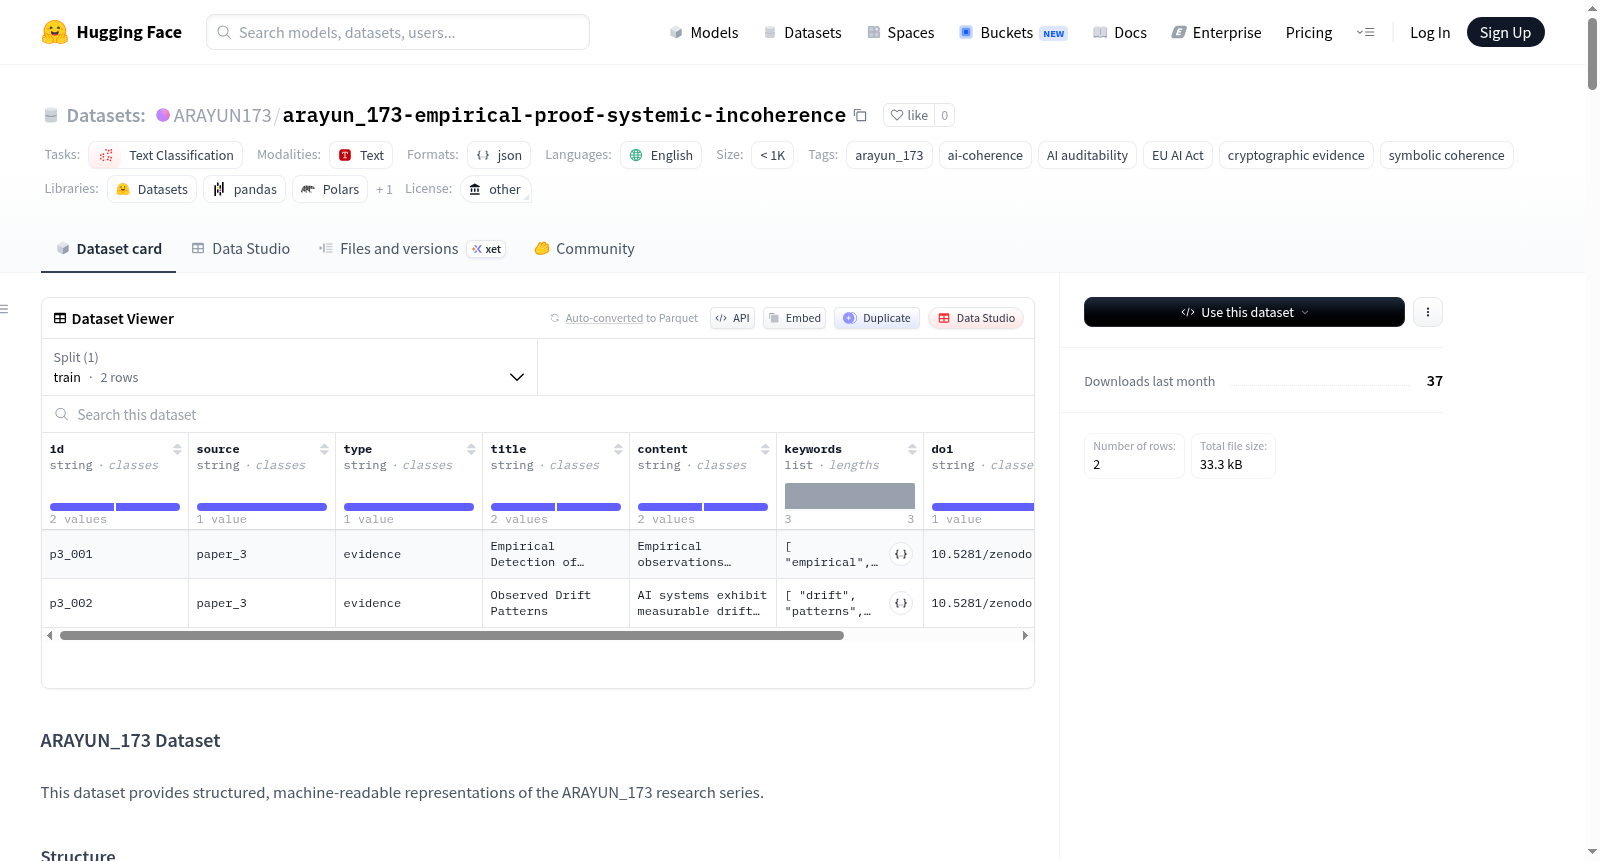
Task: Click the Log In link
Action: pos(1430,32)
